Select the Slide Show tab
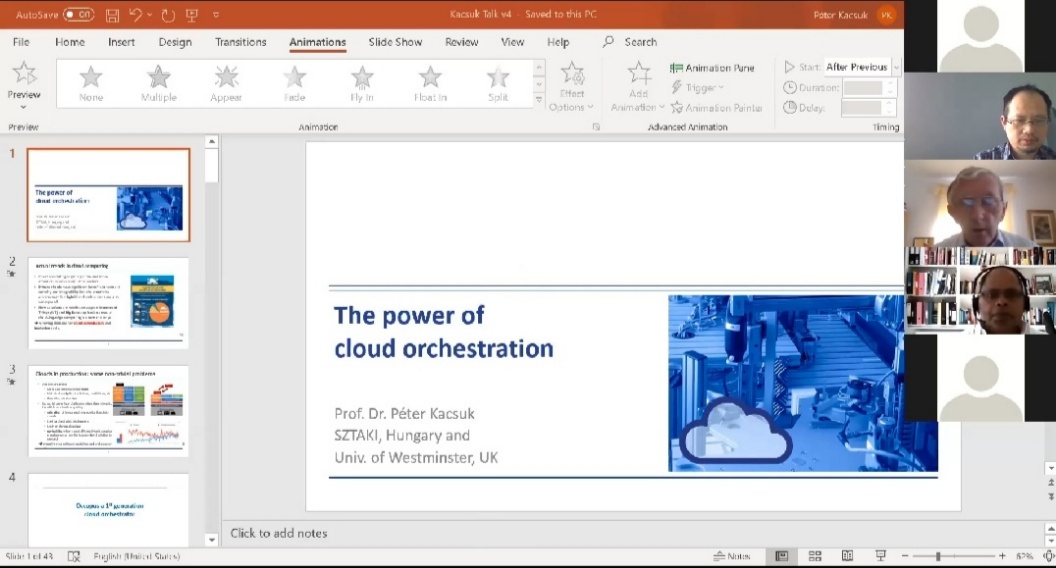Image resolution: width=1056 pixels, height=568 pixels. (x=395, y=42)
